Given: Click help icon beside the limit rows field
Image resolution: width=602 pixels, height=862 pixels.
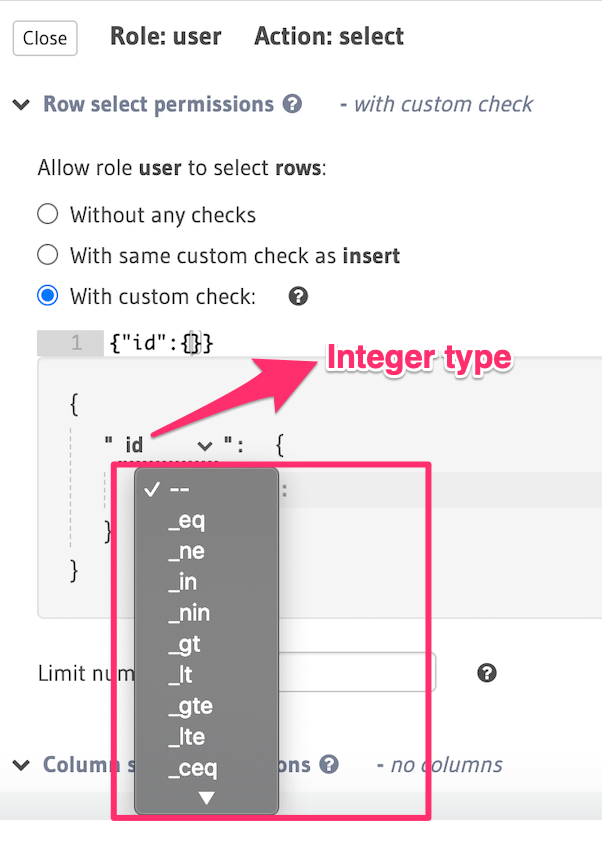Looking at the screenshot, I should click(x=487, y=673).
